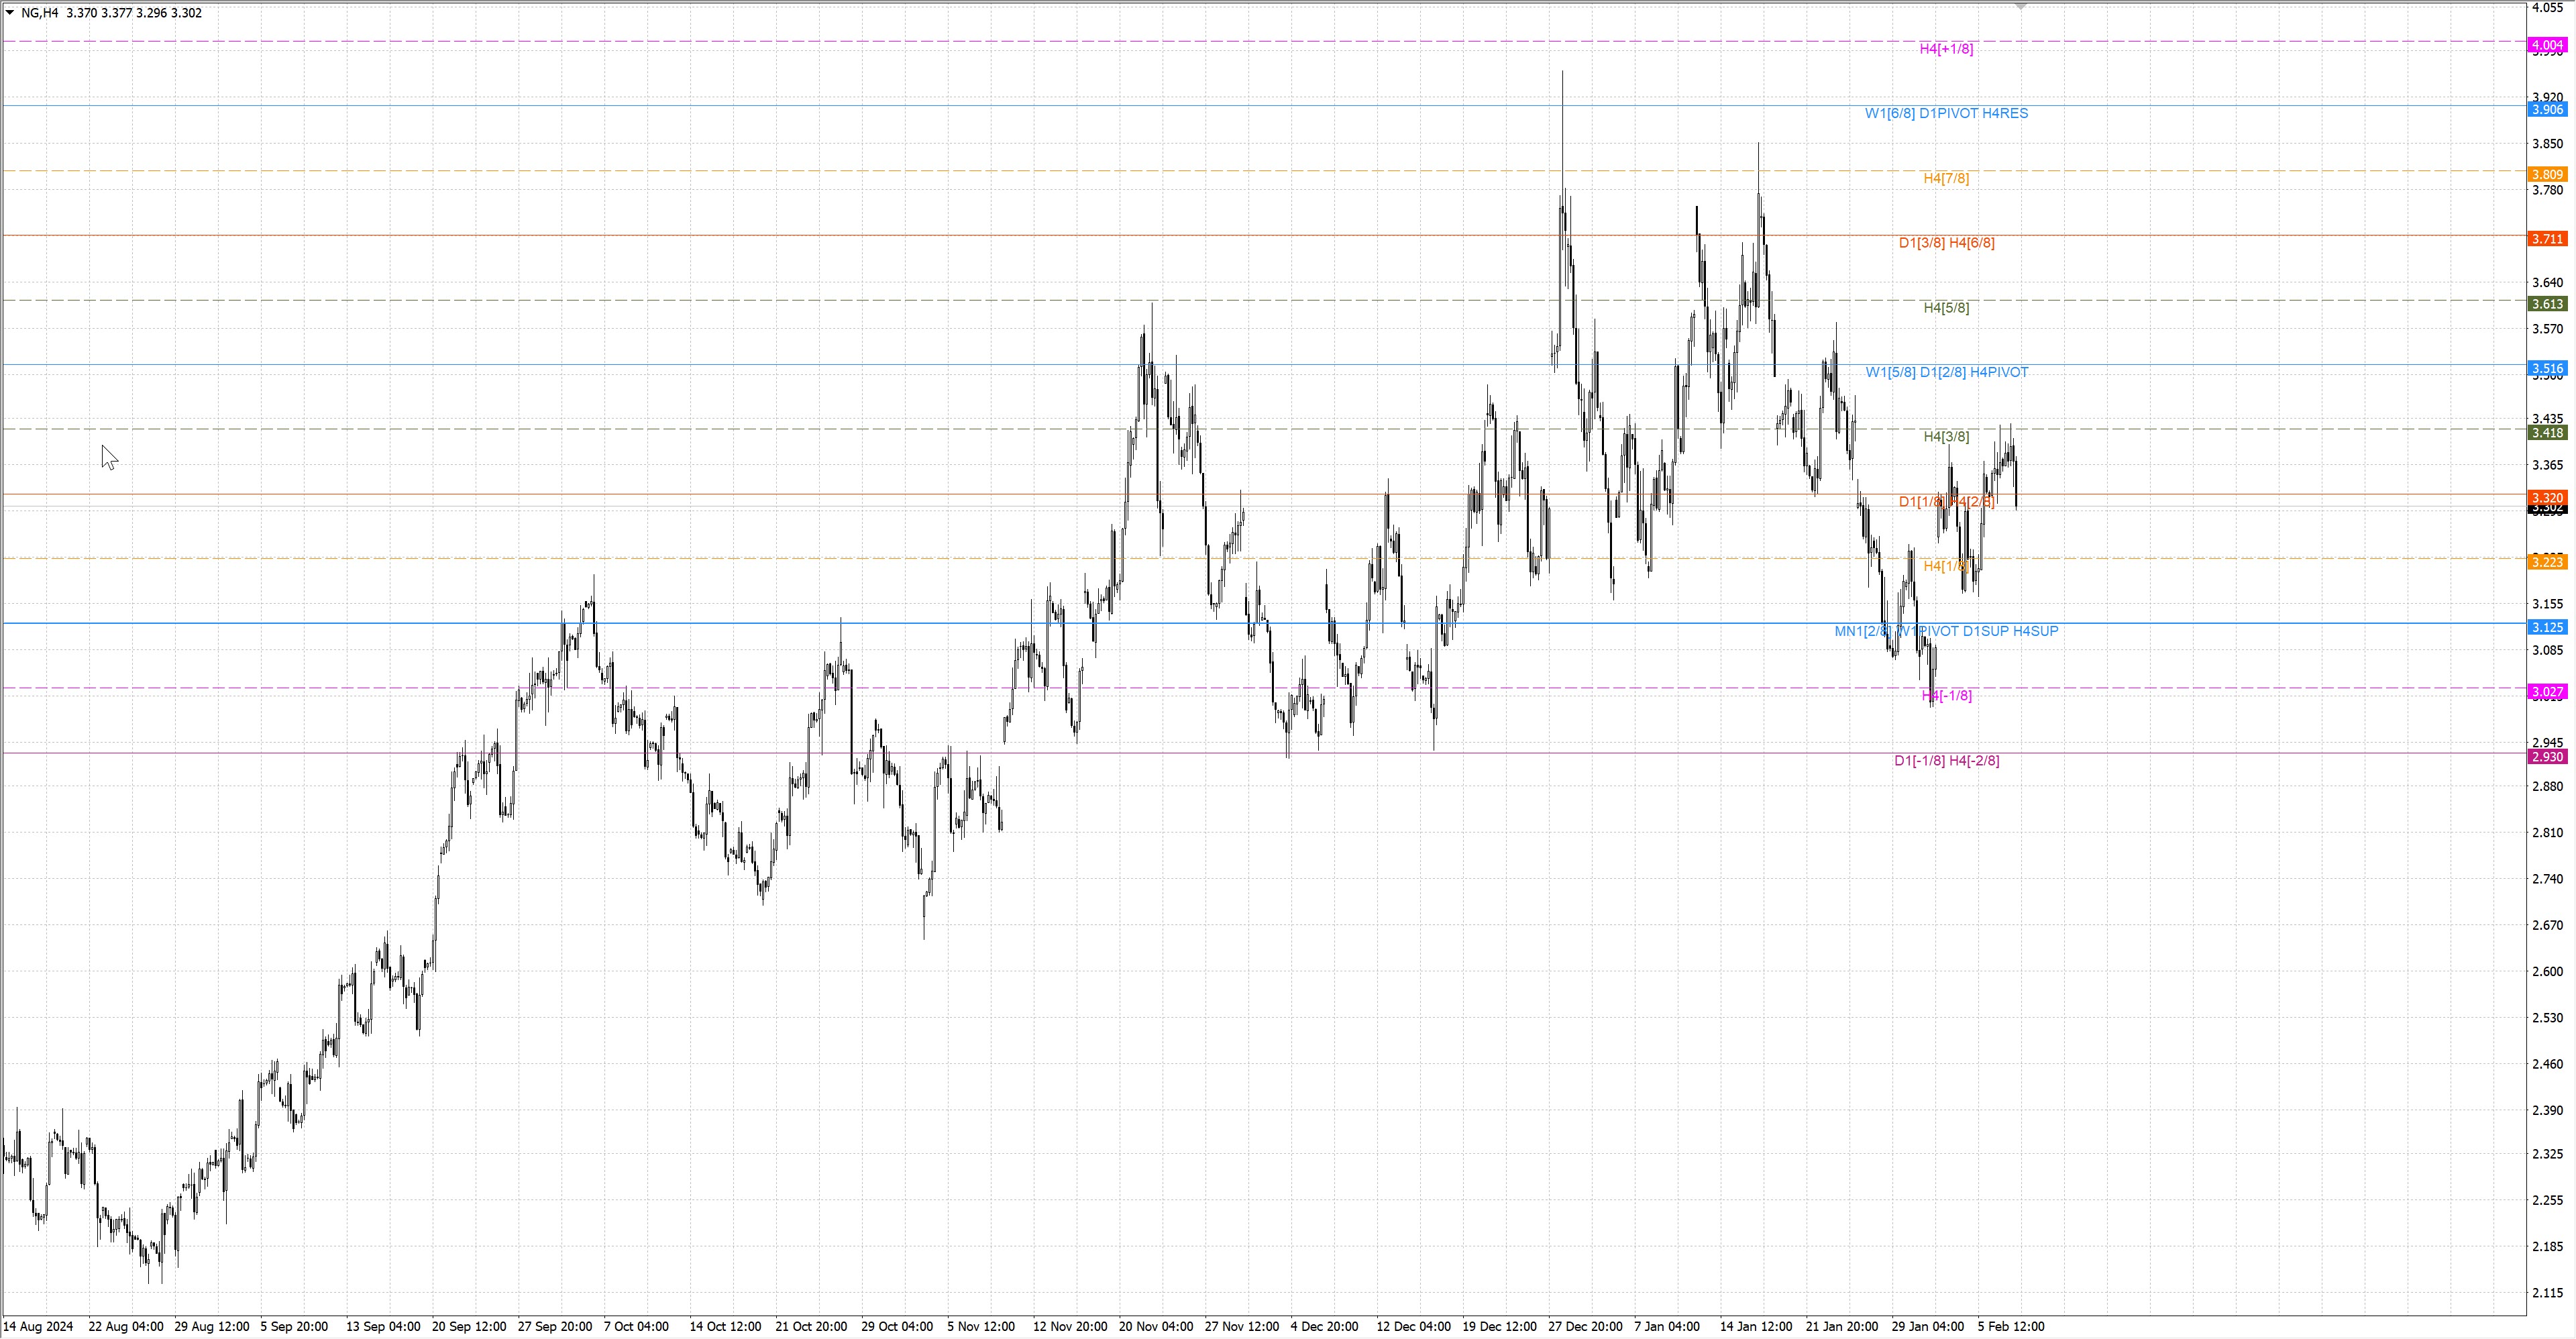Select the D1[3/8] H4[6/8] label

[1946, 243]
